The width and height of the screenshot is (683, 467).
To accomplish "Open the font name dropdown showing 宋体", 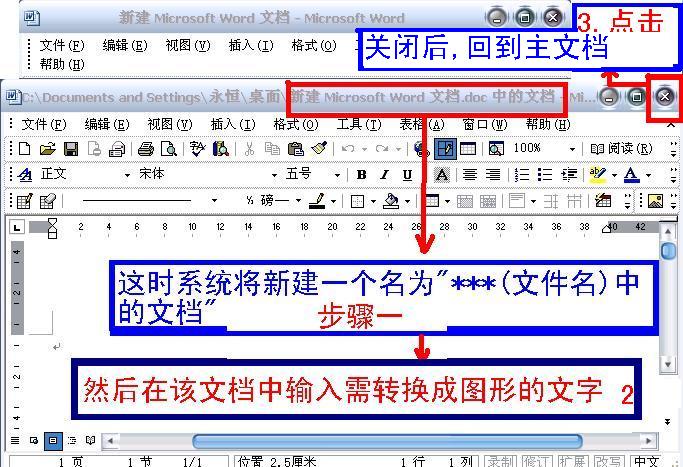I will [x=200, y=174].
